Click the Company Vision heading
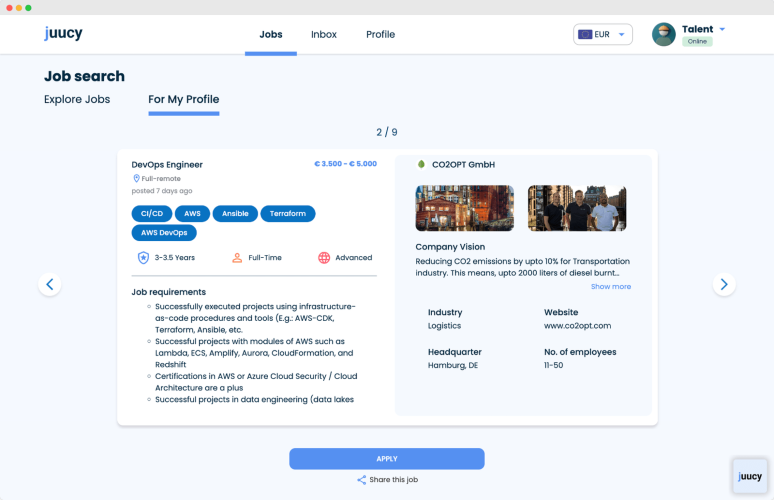Image resolution: width=774 pixels, height=500 pixels. coord(450,247)
